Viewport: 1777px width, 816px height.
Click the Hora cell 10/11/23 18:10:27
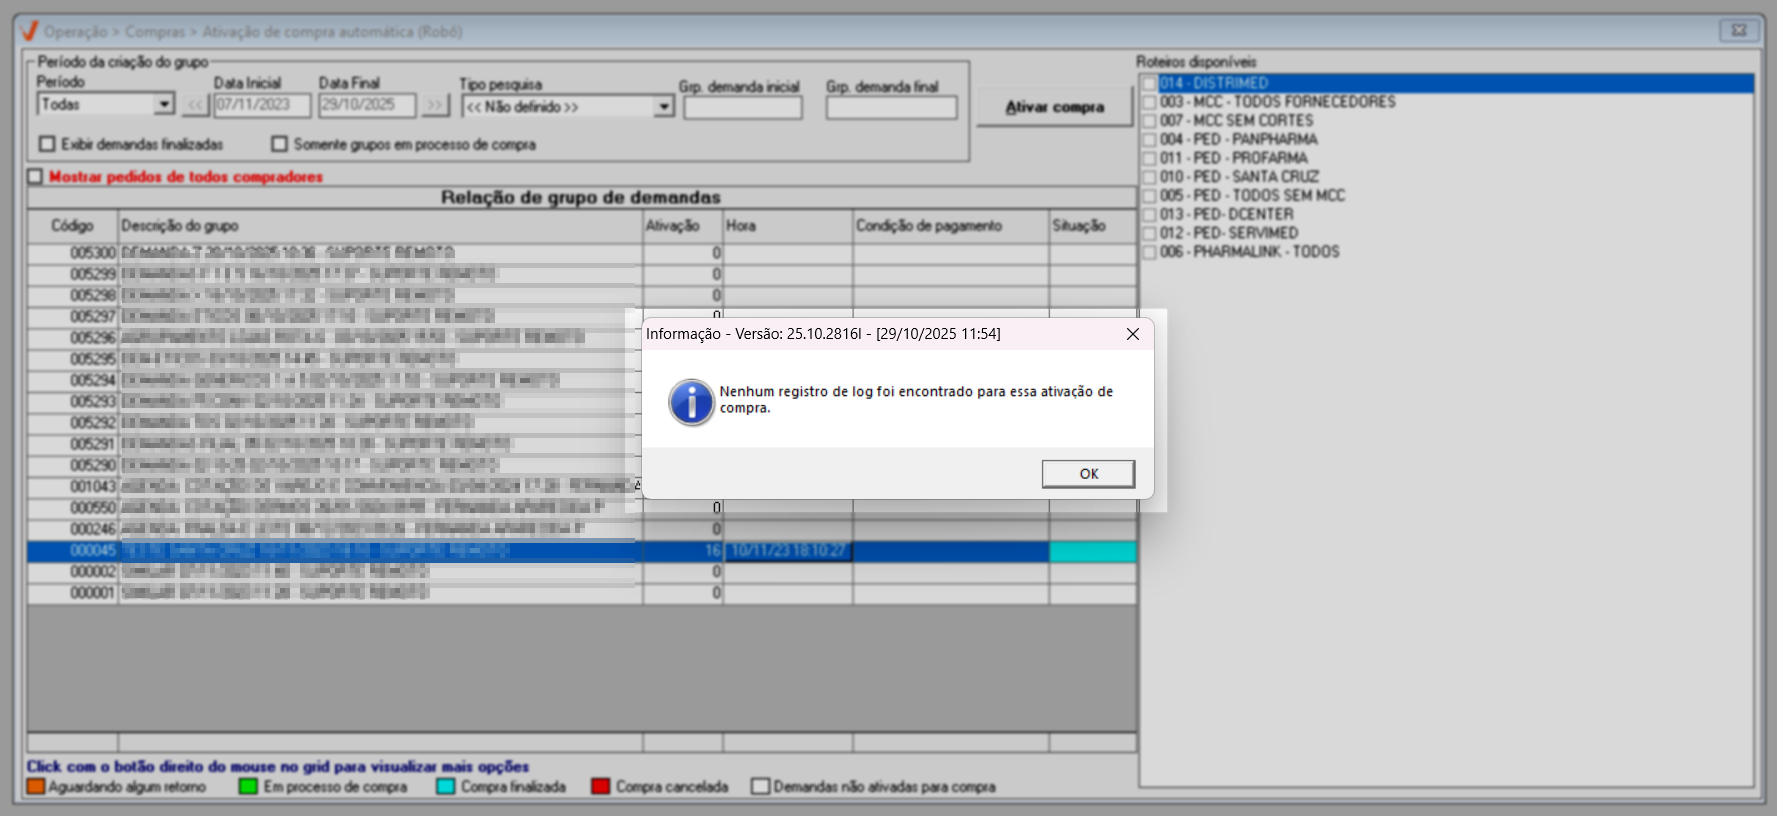point(788,551)
